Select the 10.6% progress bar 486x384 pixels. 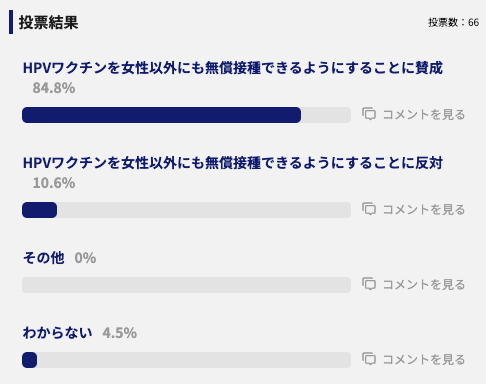click(186, 210)
